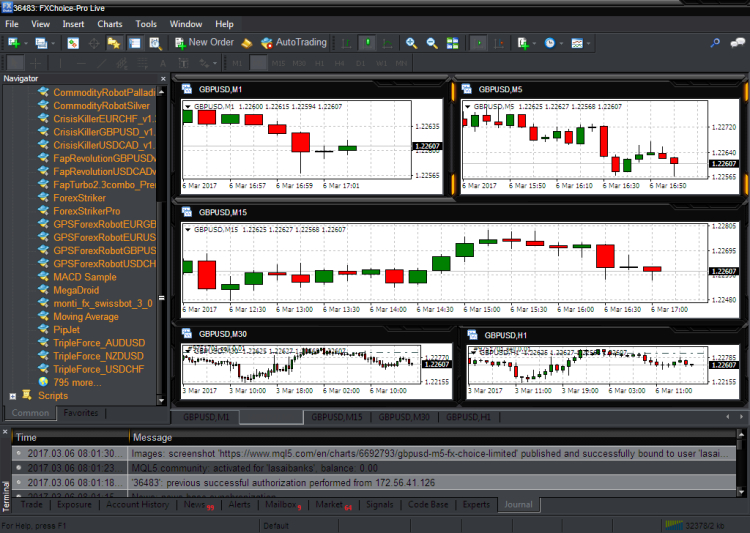Switch to the Favorites tab in Navigator

click(80, 413)
